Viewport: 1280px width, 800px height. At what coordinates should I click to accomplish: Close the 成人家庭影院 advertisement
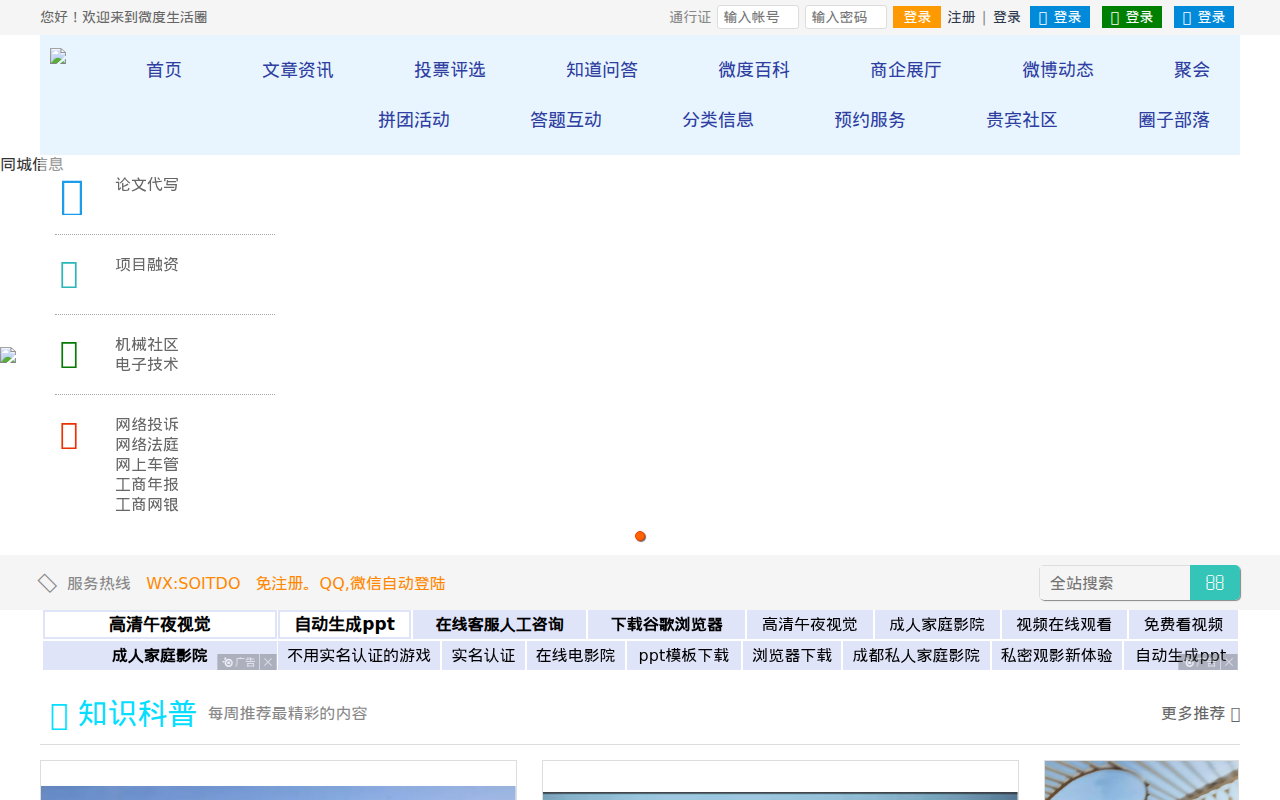tap(268, 662)
